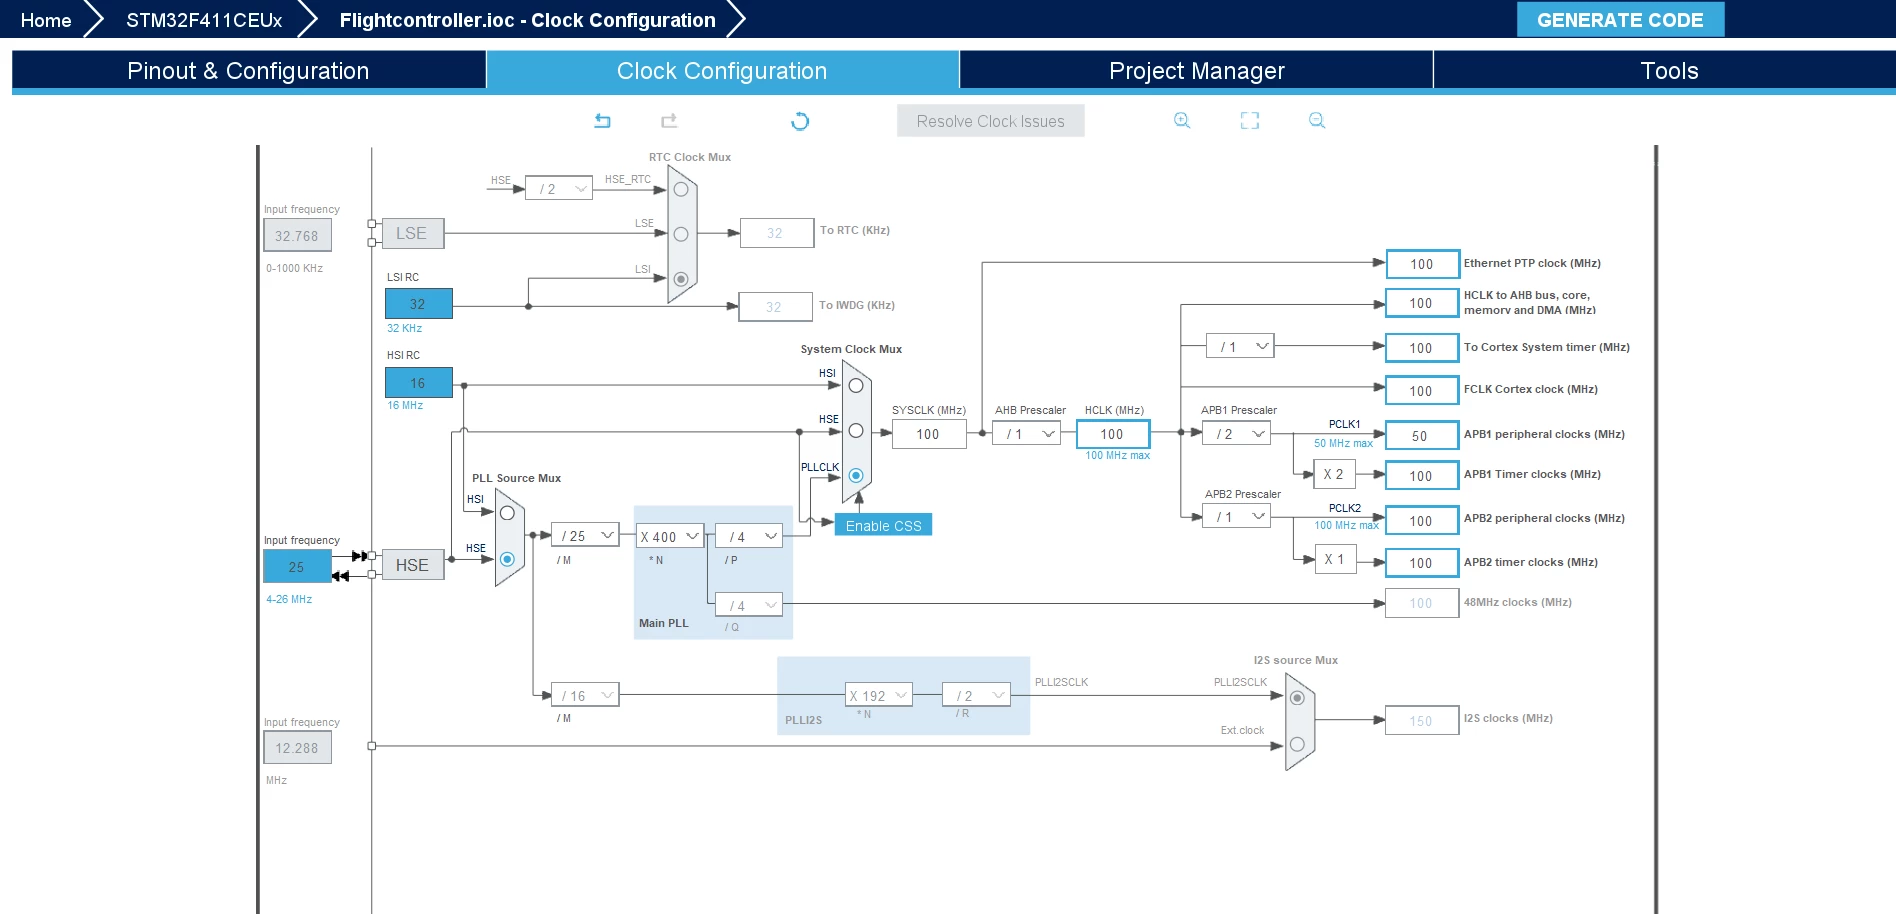Screen dimensions: 1896x914
Task: Click To IWDG (KHz) value field
Action: [x=775, y=307]
